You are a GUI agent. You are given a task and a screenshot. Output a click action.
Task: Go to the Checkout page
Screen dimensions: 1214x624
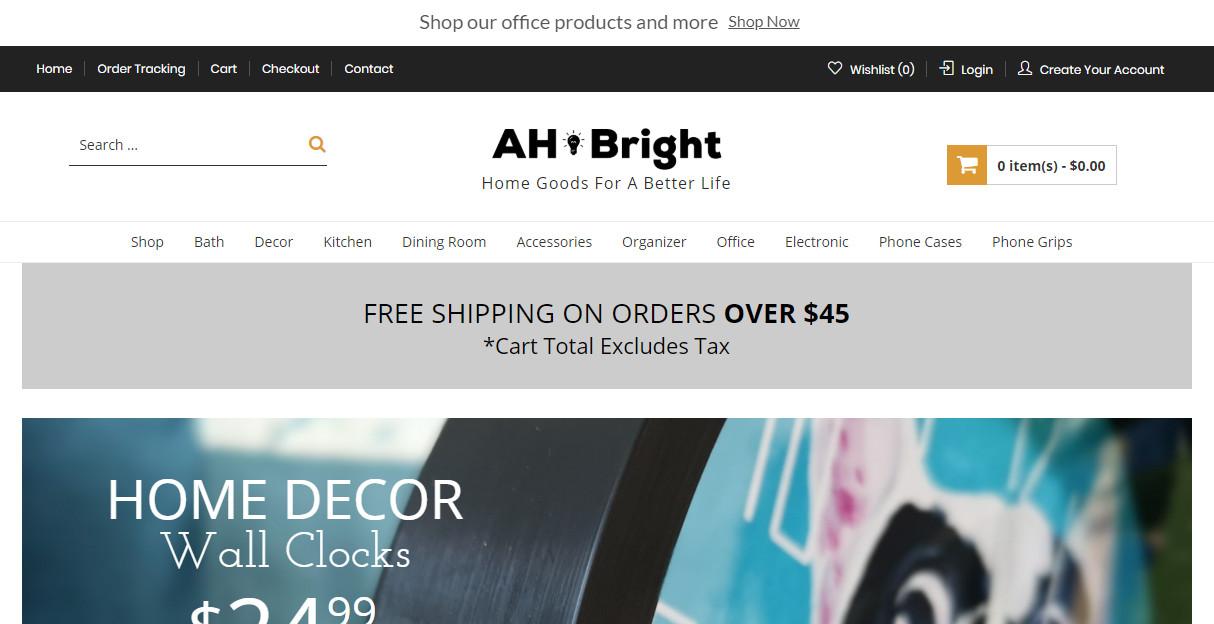(291, 69)
